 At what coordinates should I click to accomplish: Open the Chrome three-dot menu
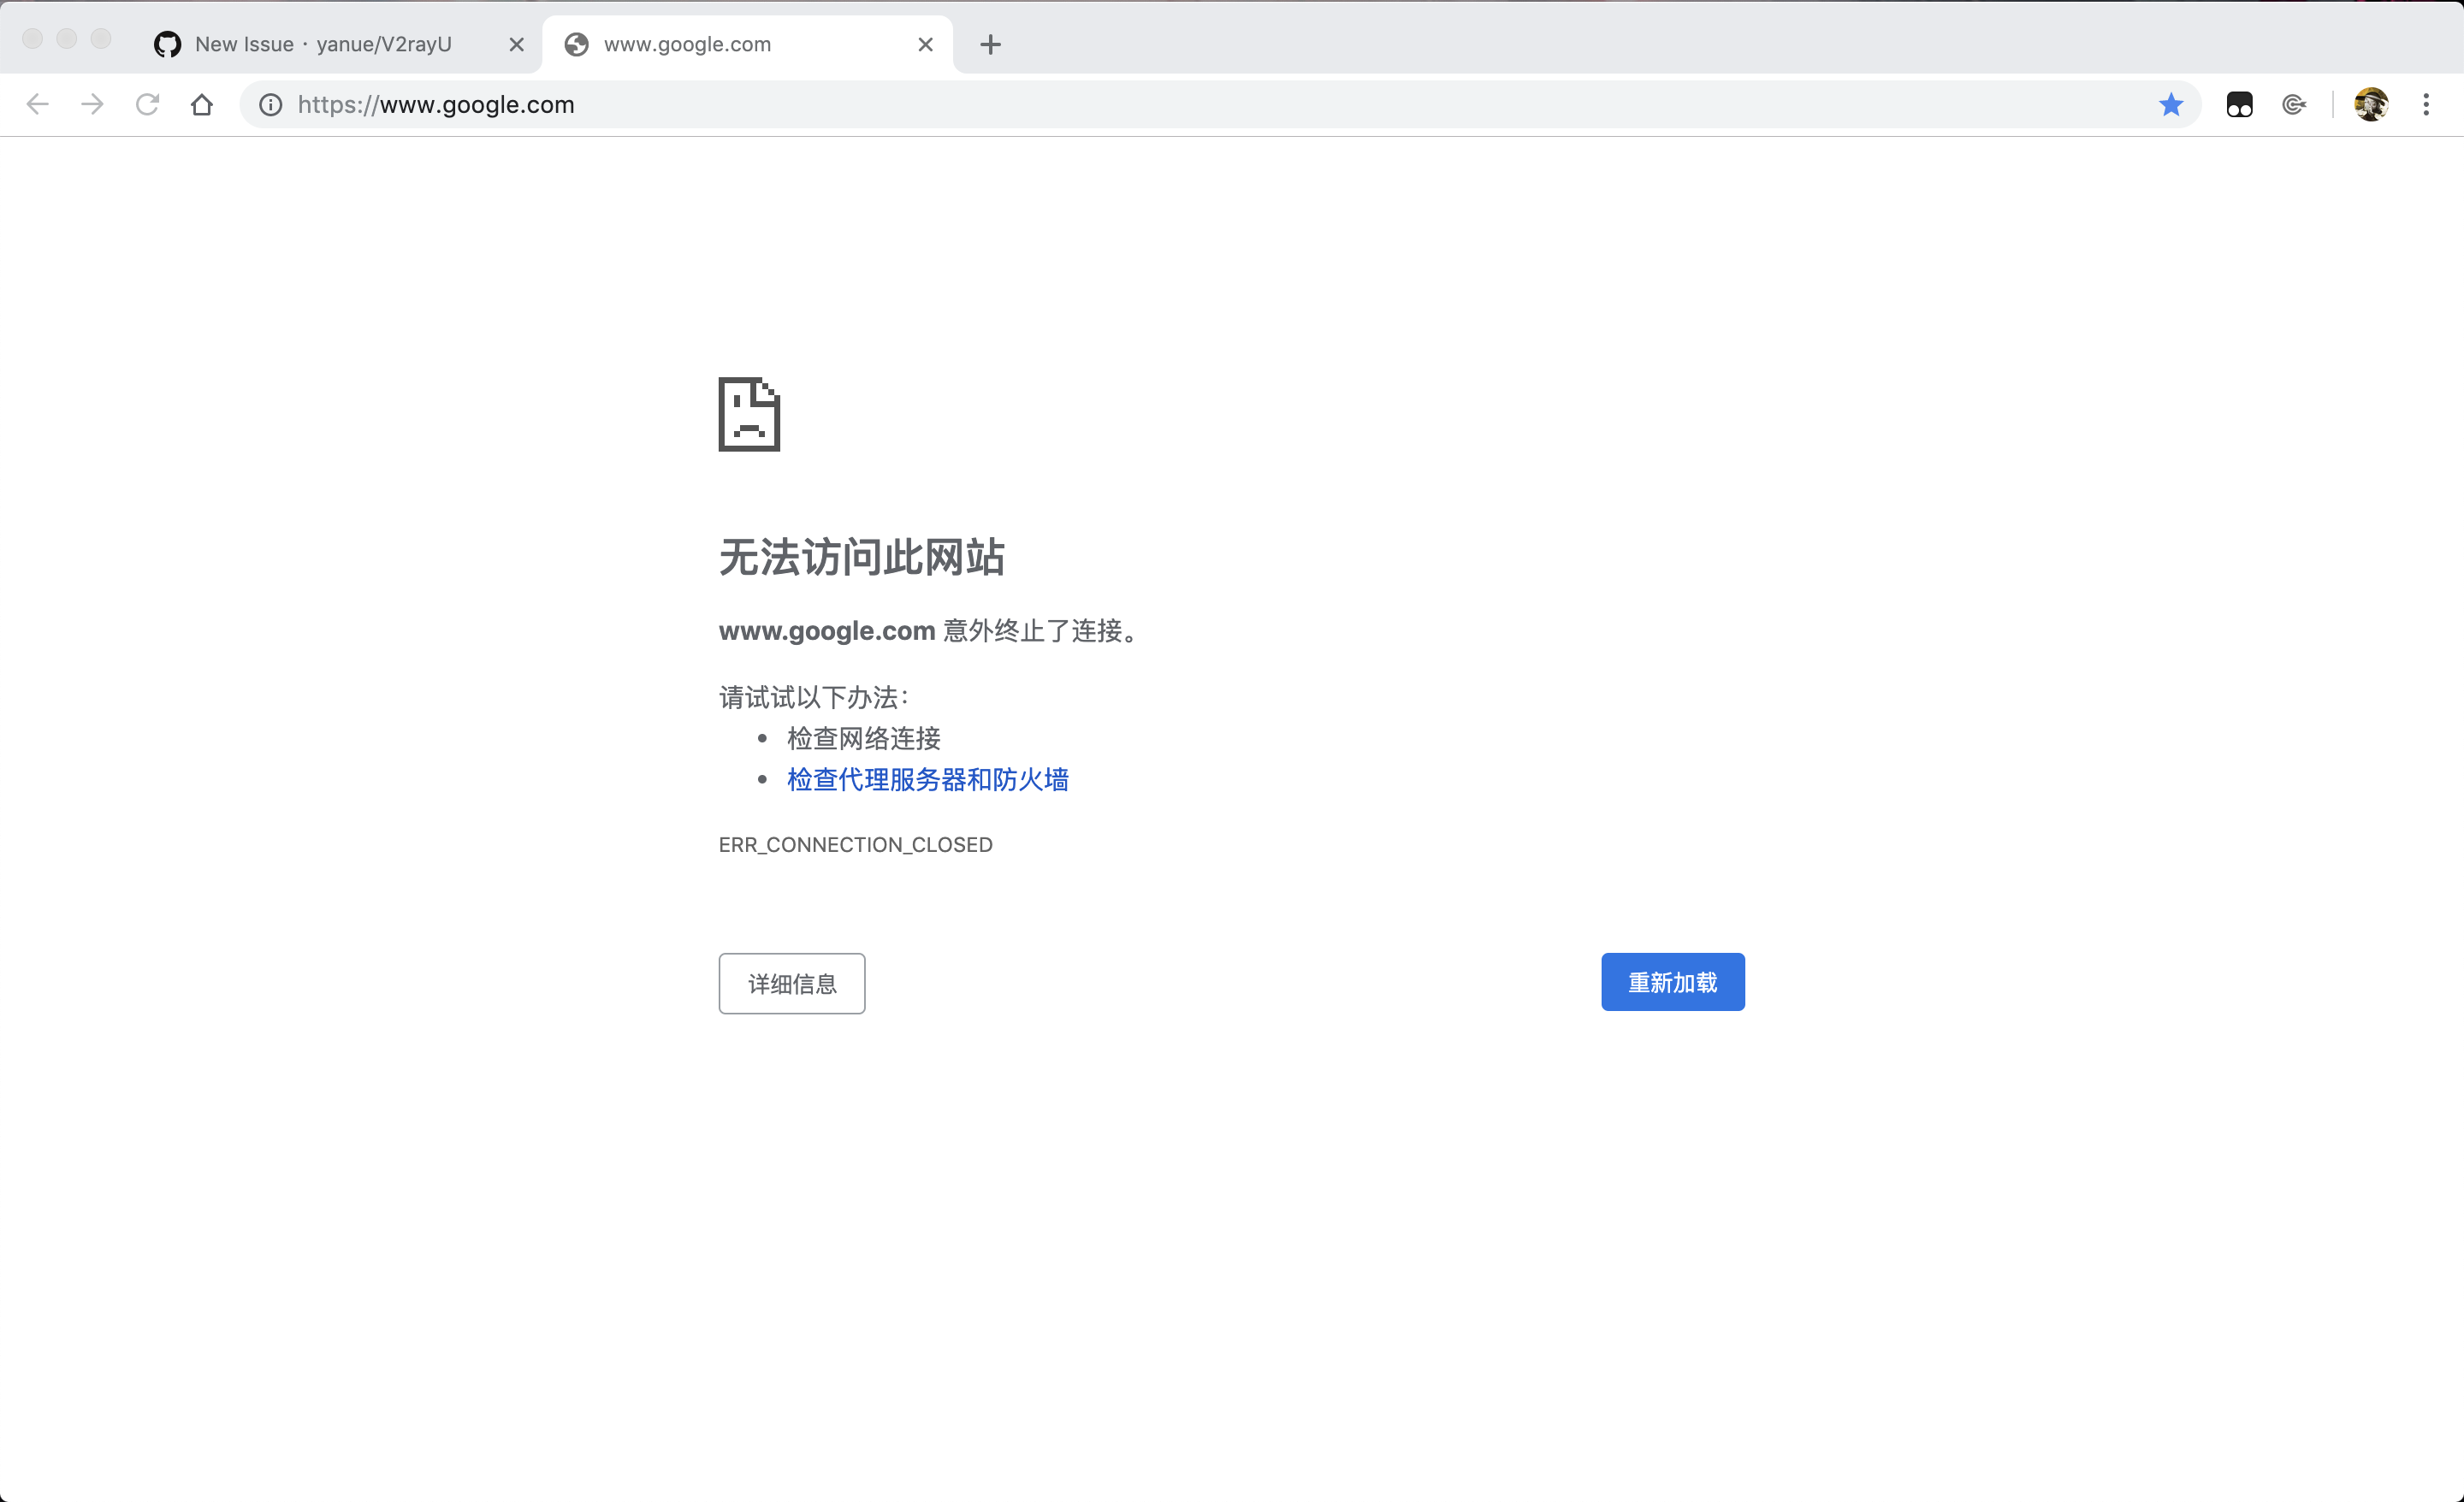(2426, 104)
